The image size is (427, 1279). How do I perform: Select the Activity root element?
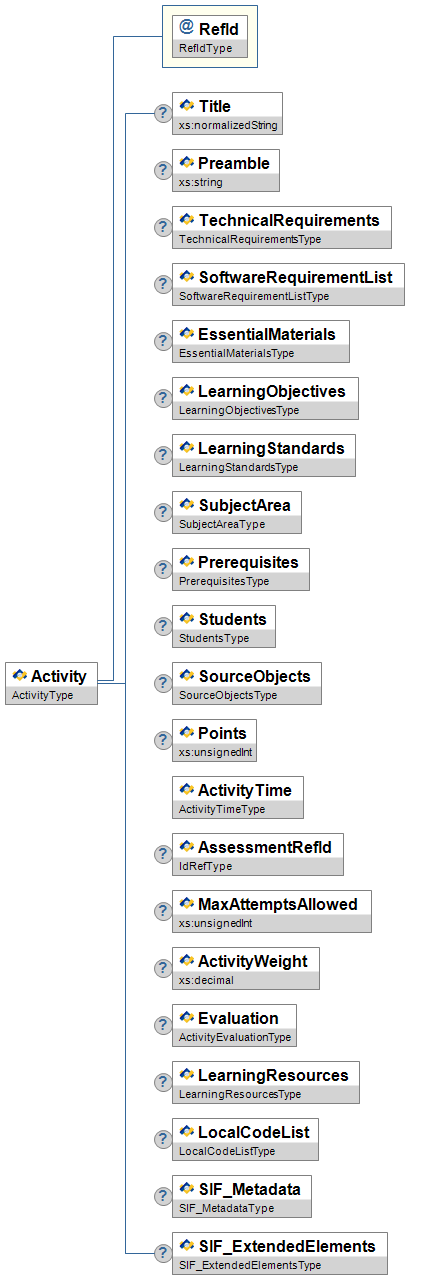tap(52, 683)
